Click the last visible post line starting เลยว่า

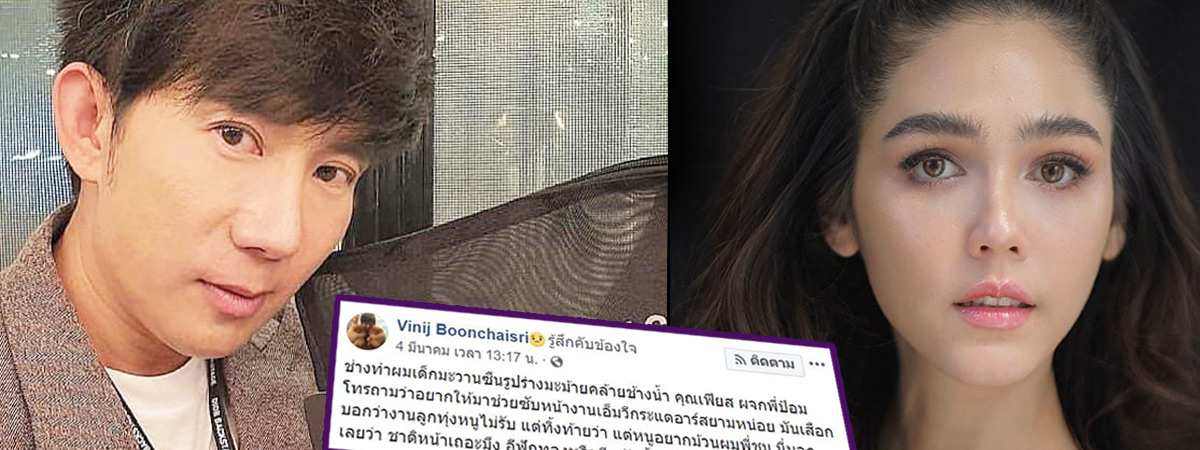590,441
